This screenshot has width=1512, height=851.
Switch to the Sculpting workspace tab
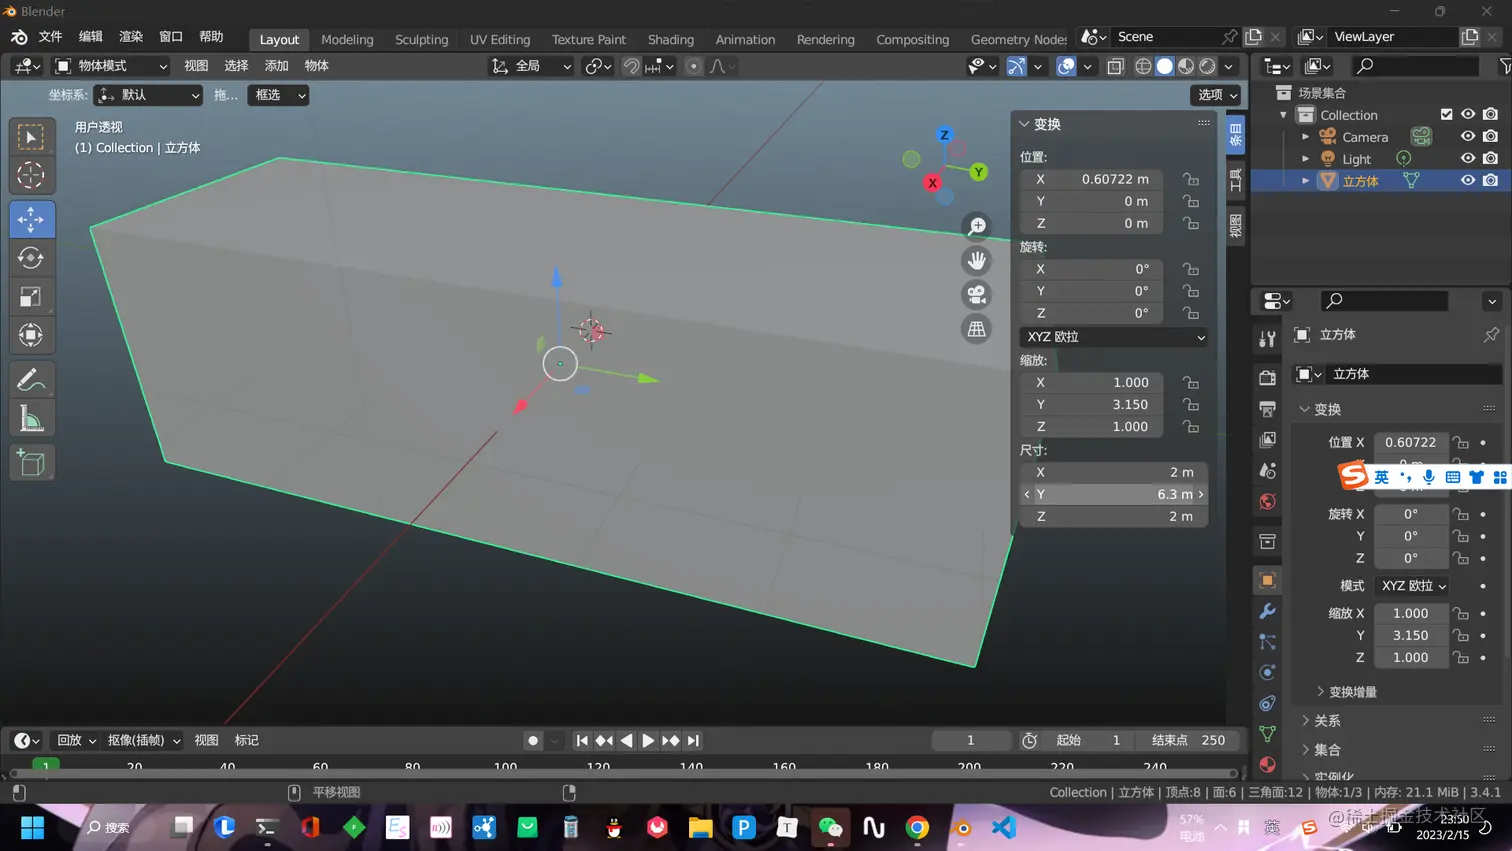click(x=421, y=39)
